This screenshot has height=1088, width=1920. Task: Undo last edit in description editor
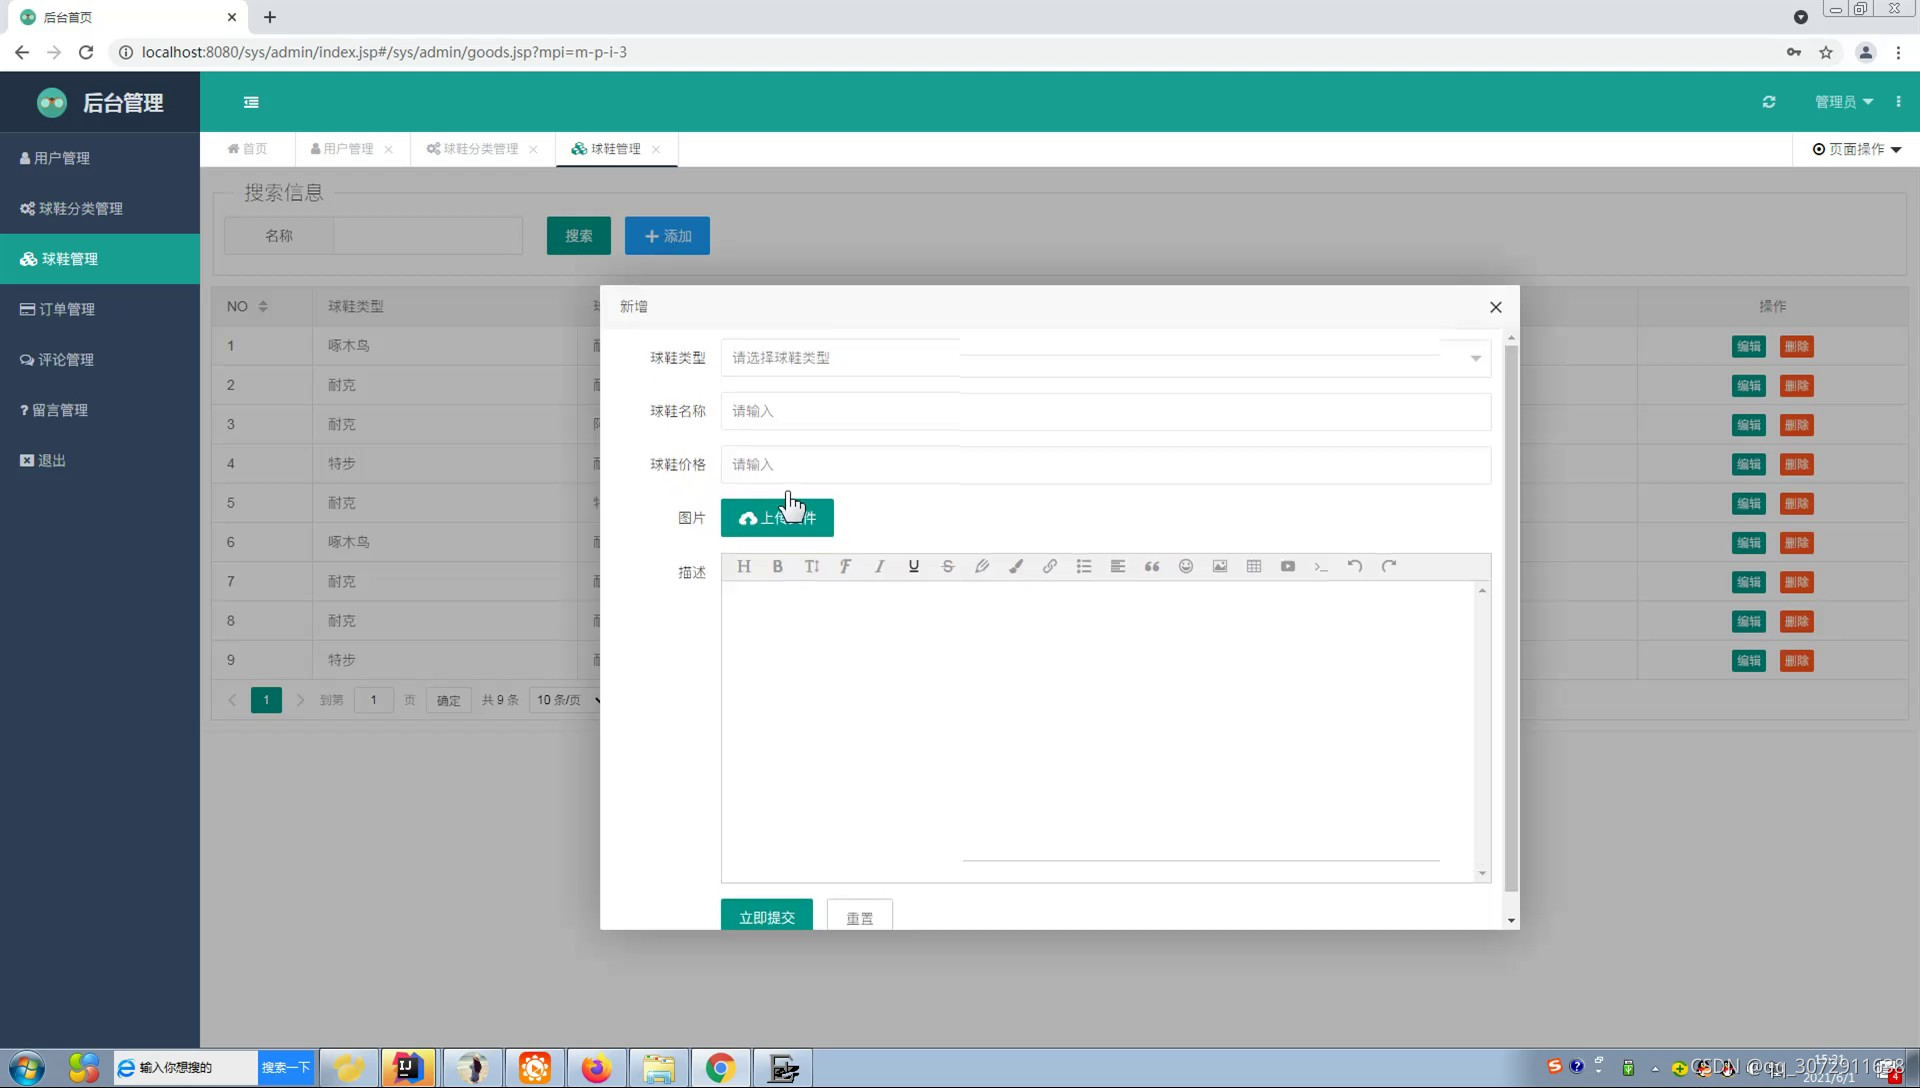coord(1355,566)
